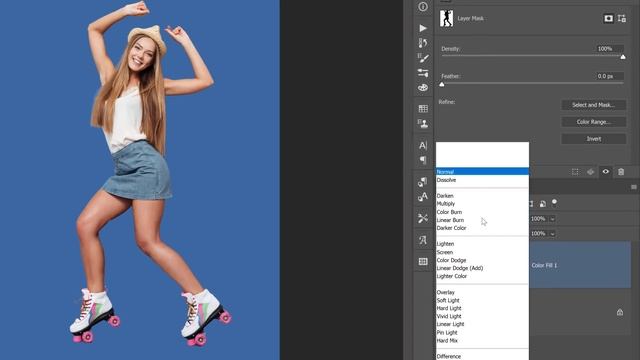The image size is (640, 360).
Task: Choose Normal blend mode
Action: tap(482, 172)
